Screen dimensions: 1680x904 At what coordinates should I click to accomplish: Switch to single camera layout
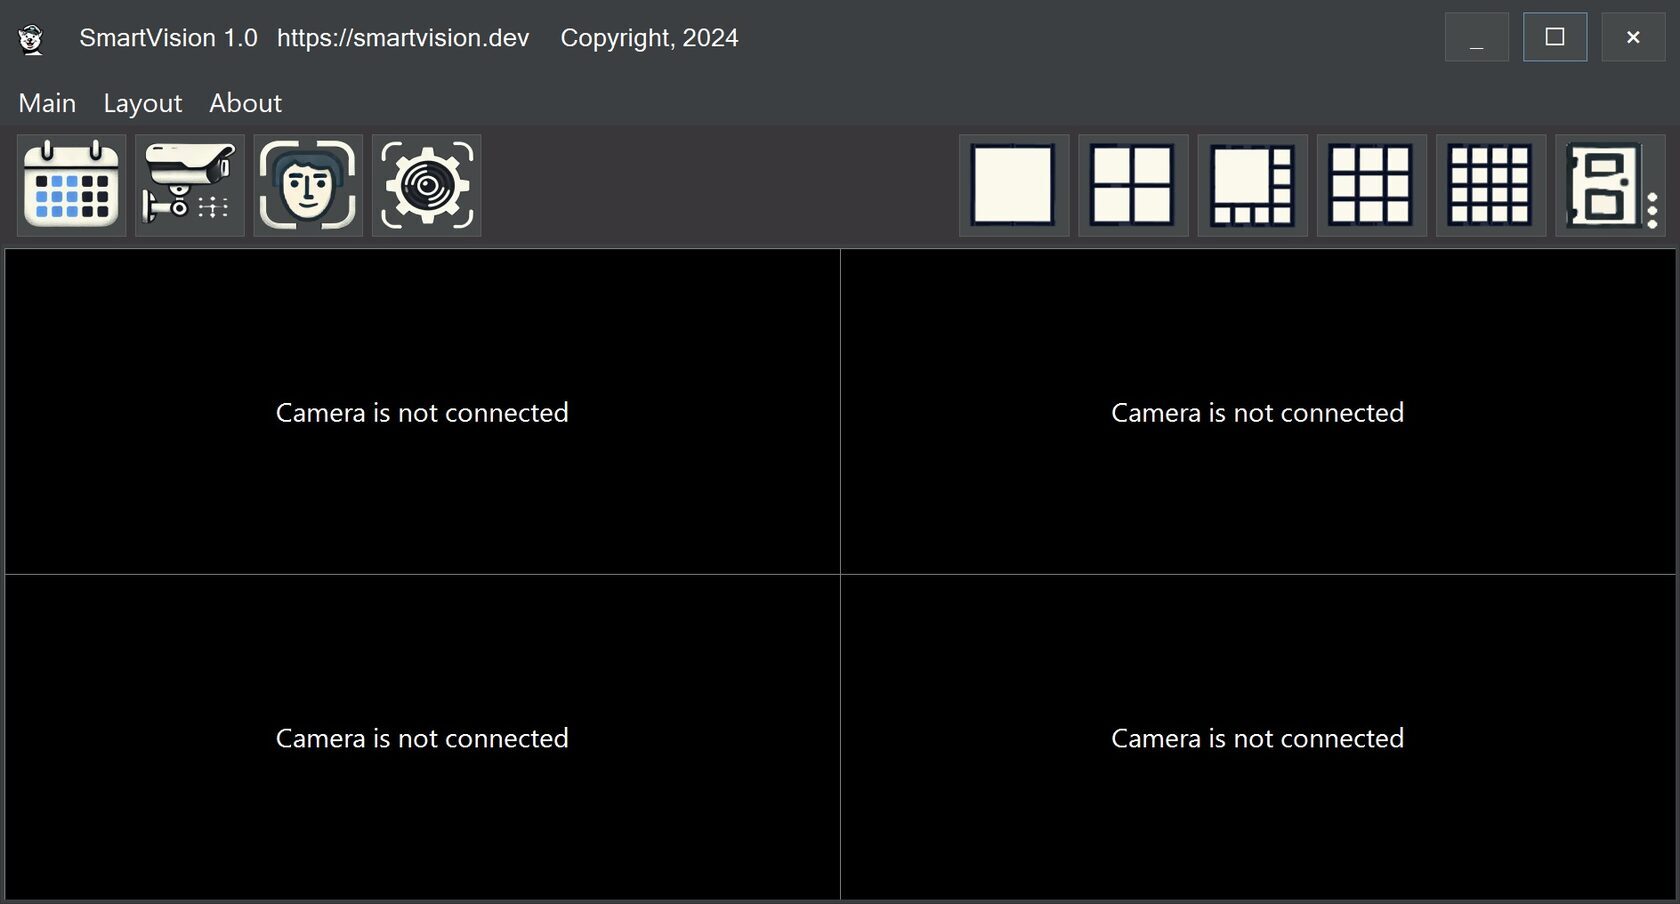click(x=1013, y=185)
